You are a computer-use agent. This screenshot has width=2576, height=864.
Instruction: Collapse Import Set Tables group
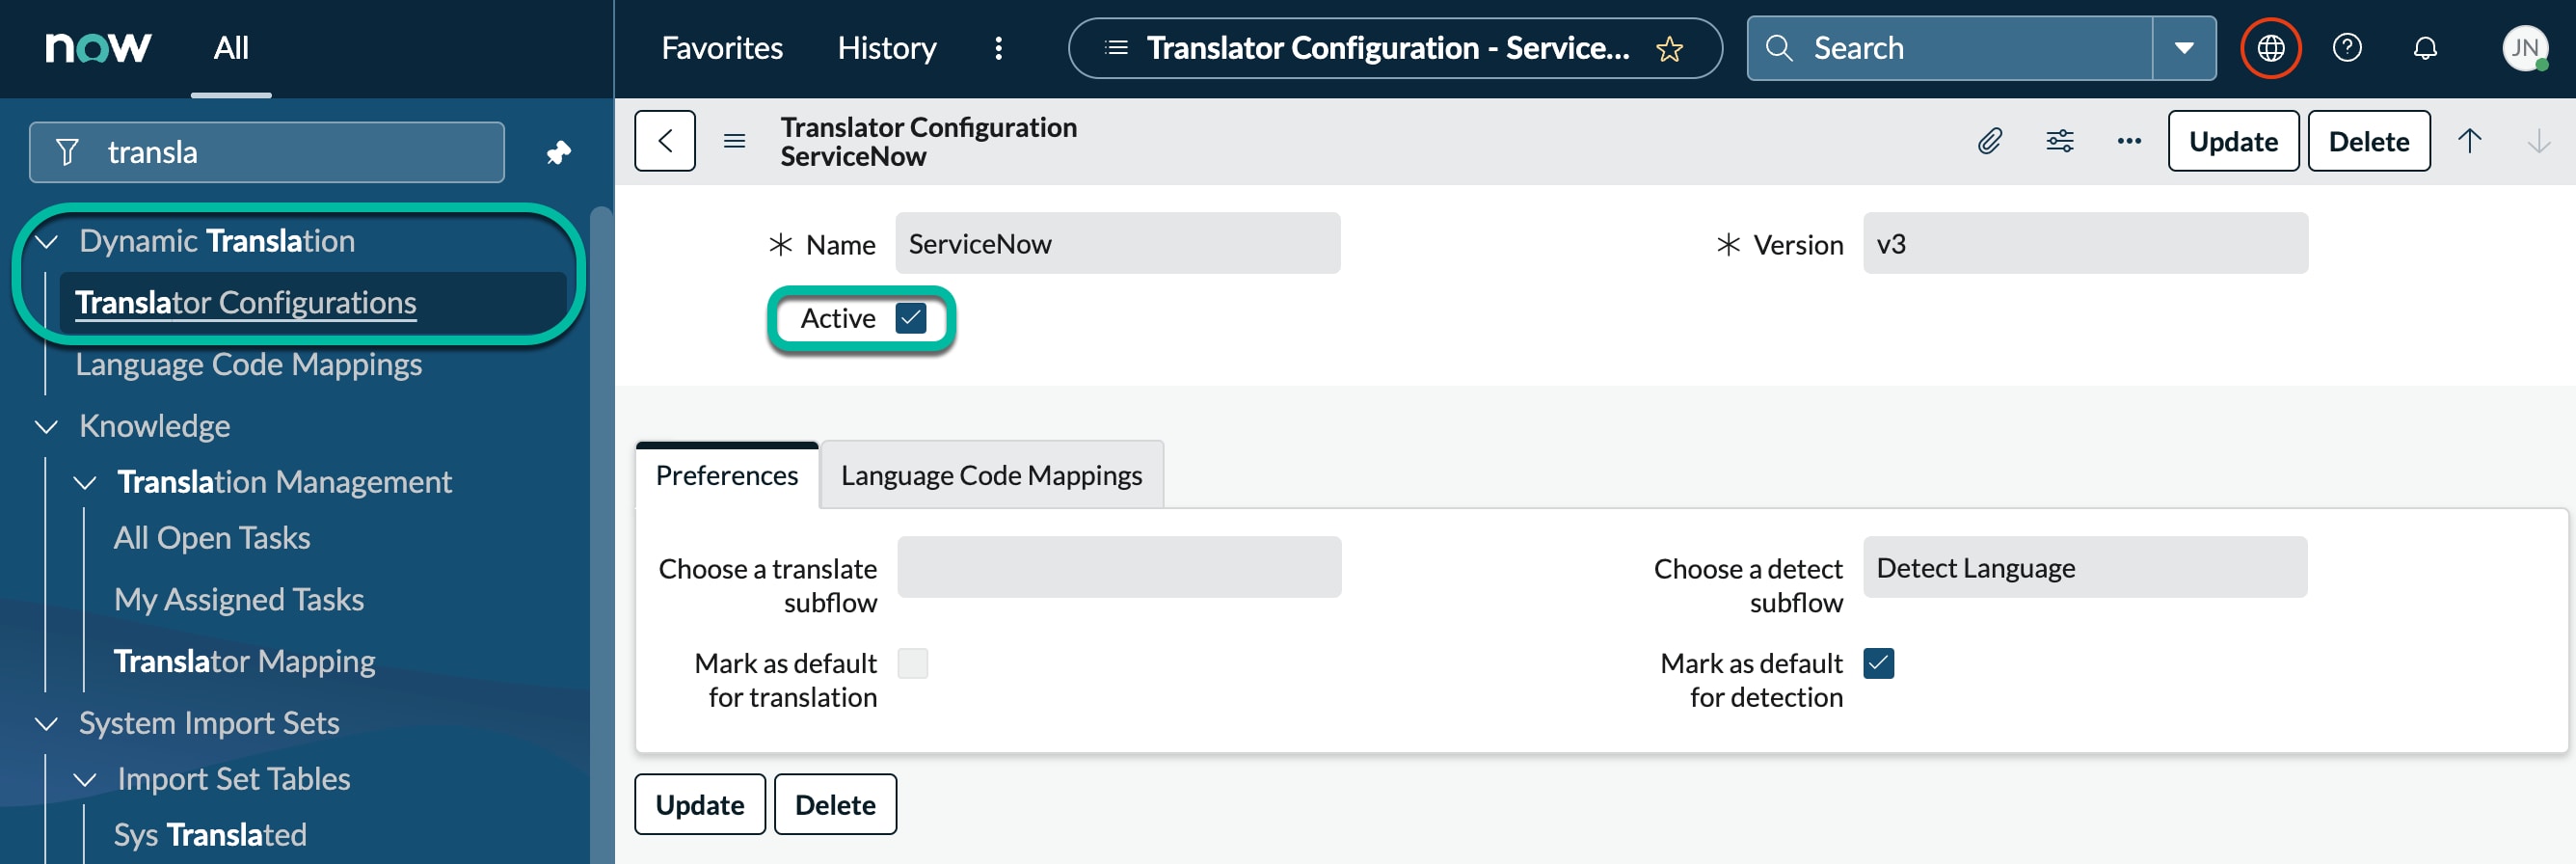tap(85, 779)
